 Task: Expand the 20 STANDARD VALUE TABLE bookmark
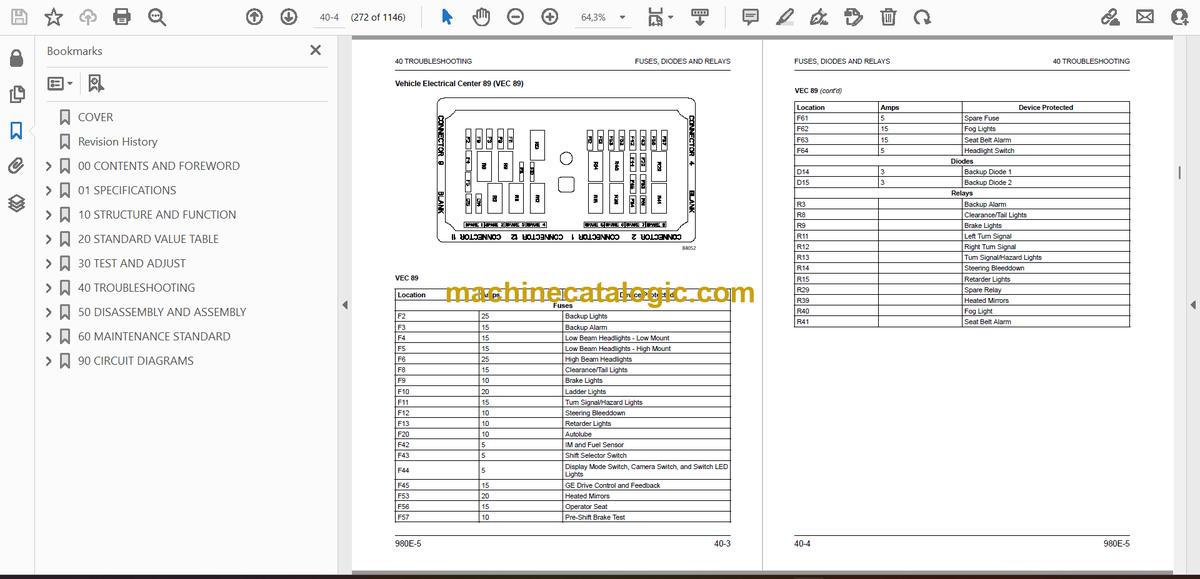[x=49, y=239]
